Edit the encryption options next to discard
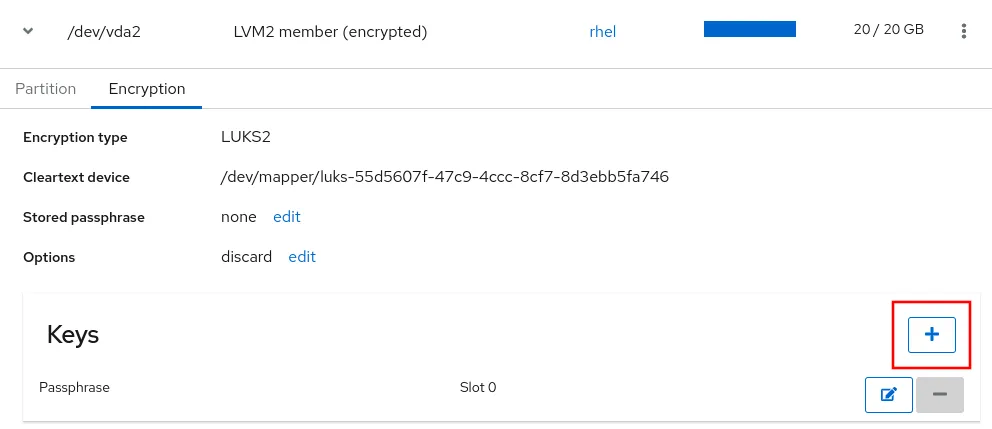 (x=302, y=257)
